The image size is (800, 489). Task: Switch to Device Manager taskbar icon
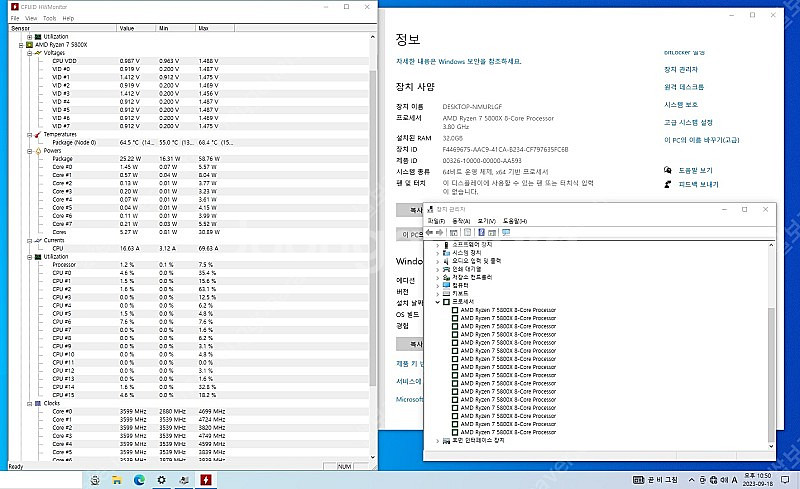pyautogui.click(x=184, y=480)
